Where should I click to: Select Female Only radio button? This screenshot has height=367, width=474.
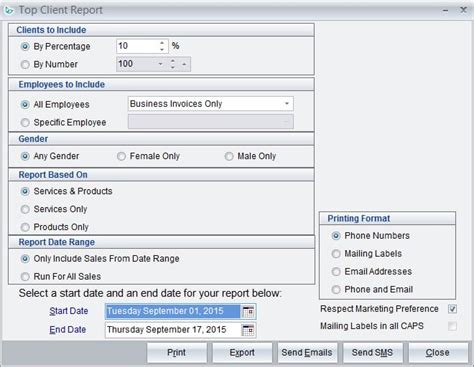pos(121,156)
